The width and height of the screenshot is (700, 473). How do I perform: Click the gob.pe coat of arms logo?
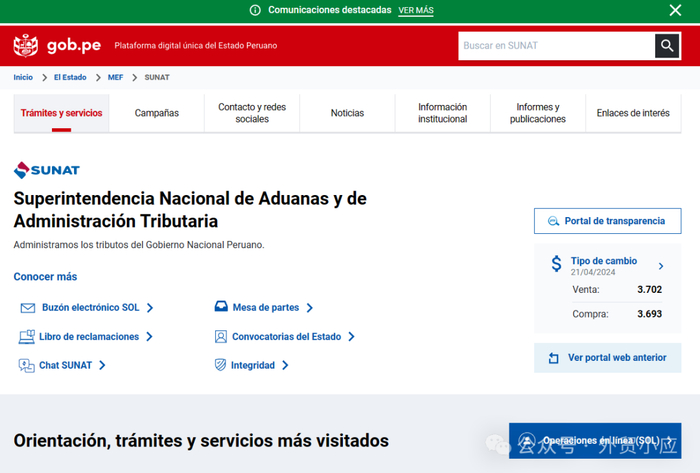pos(25,46)
